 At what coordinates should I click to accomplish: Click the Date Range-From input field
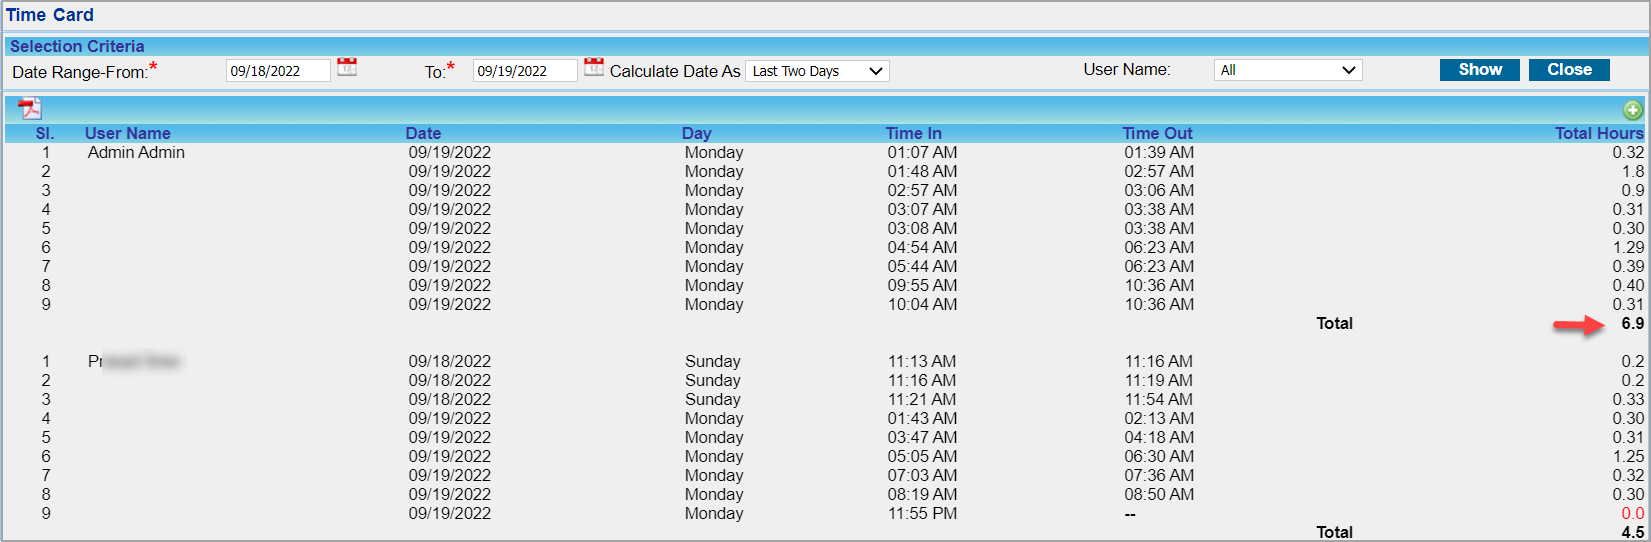(x=277, y=71)
